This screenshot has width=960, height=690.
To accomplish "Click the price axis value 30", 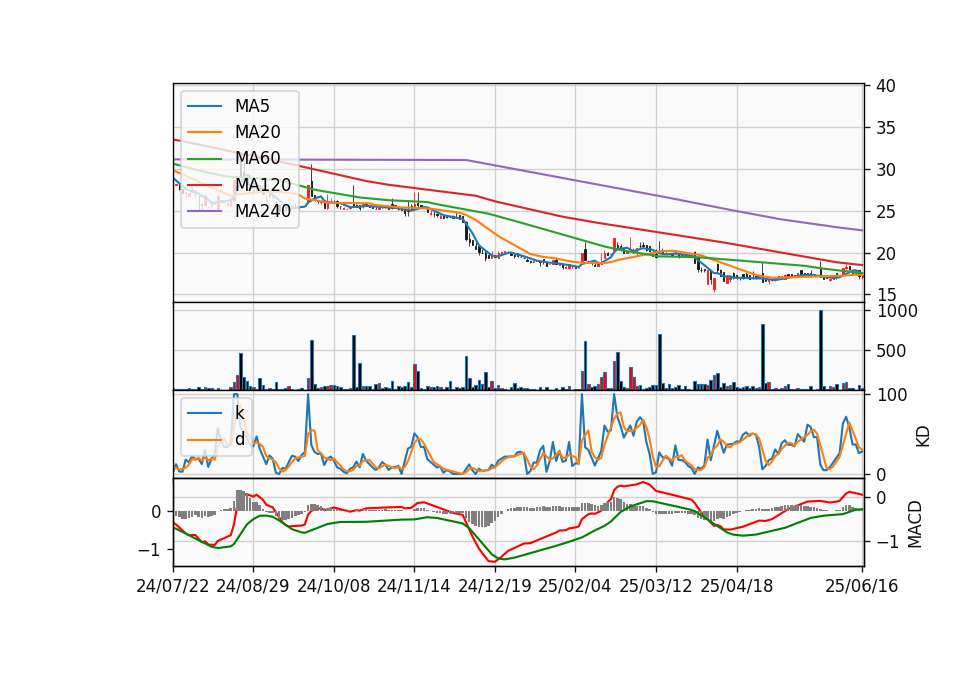I will [885, 170].
